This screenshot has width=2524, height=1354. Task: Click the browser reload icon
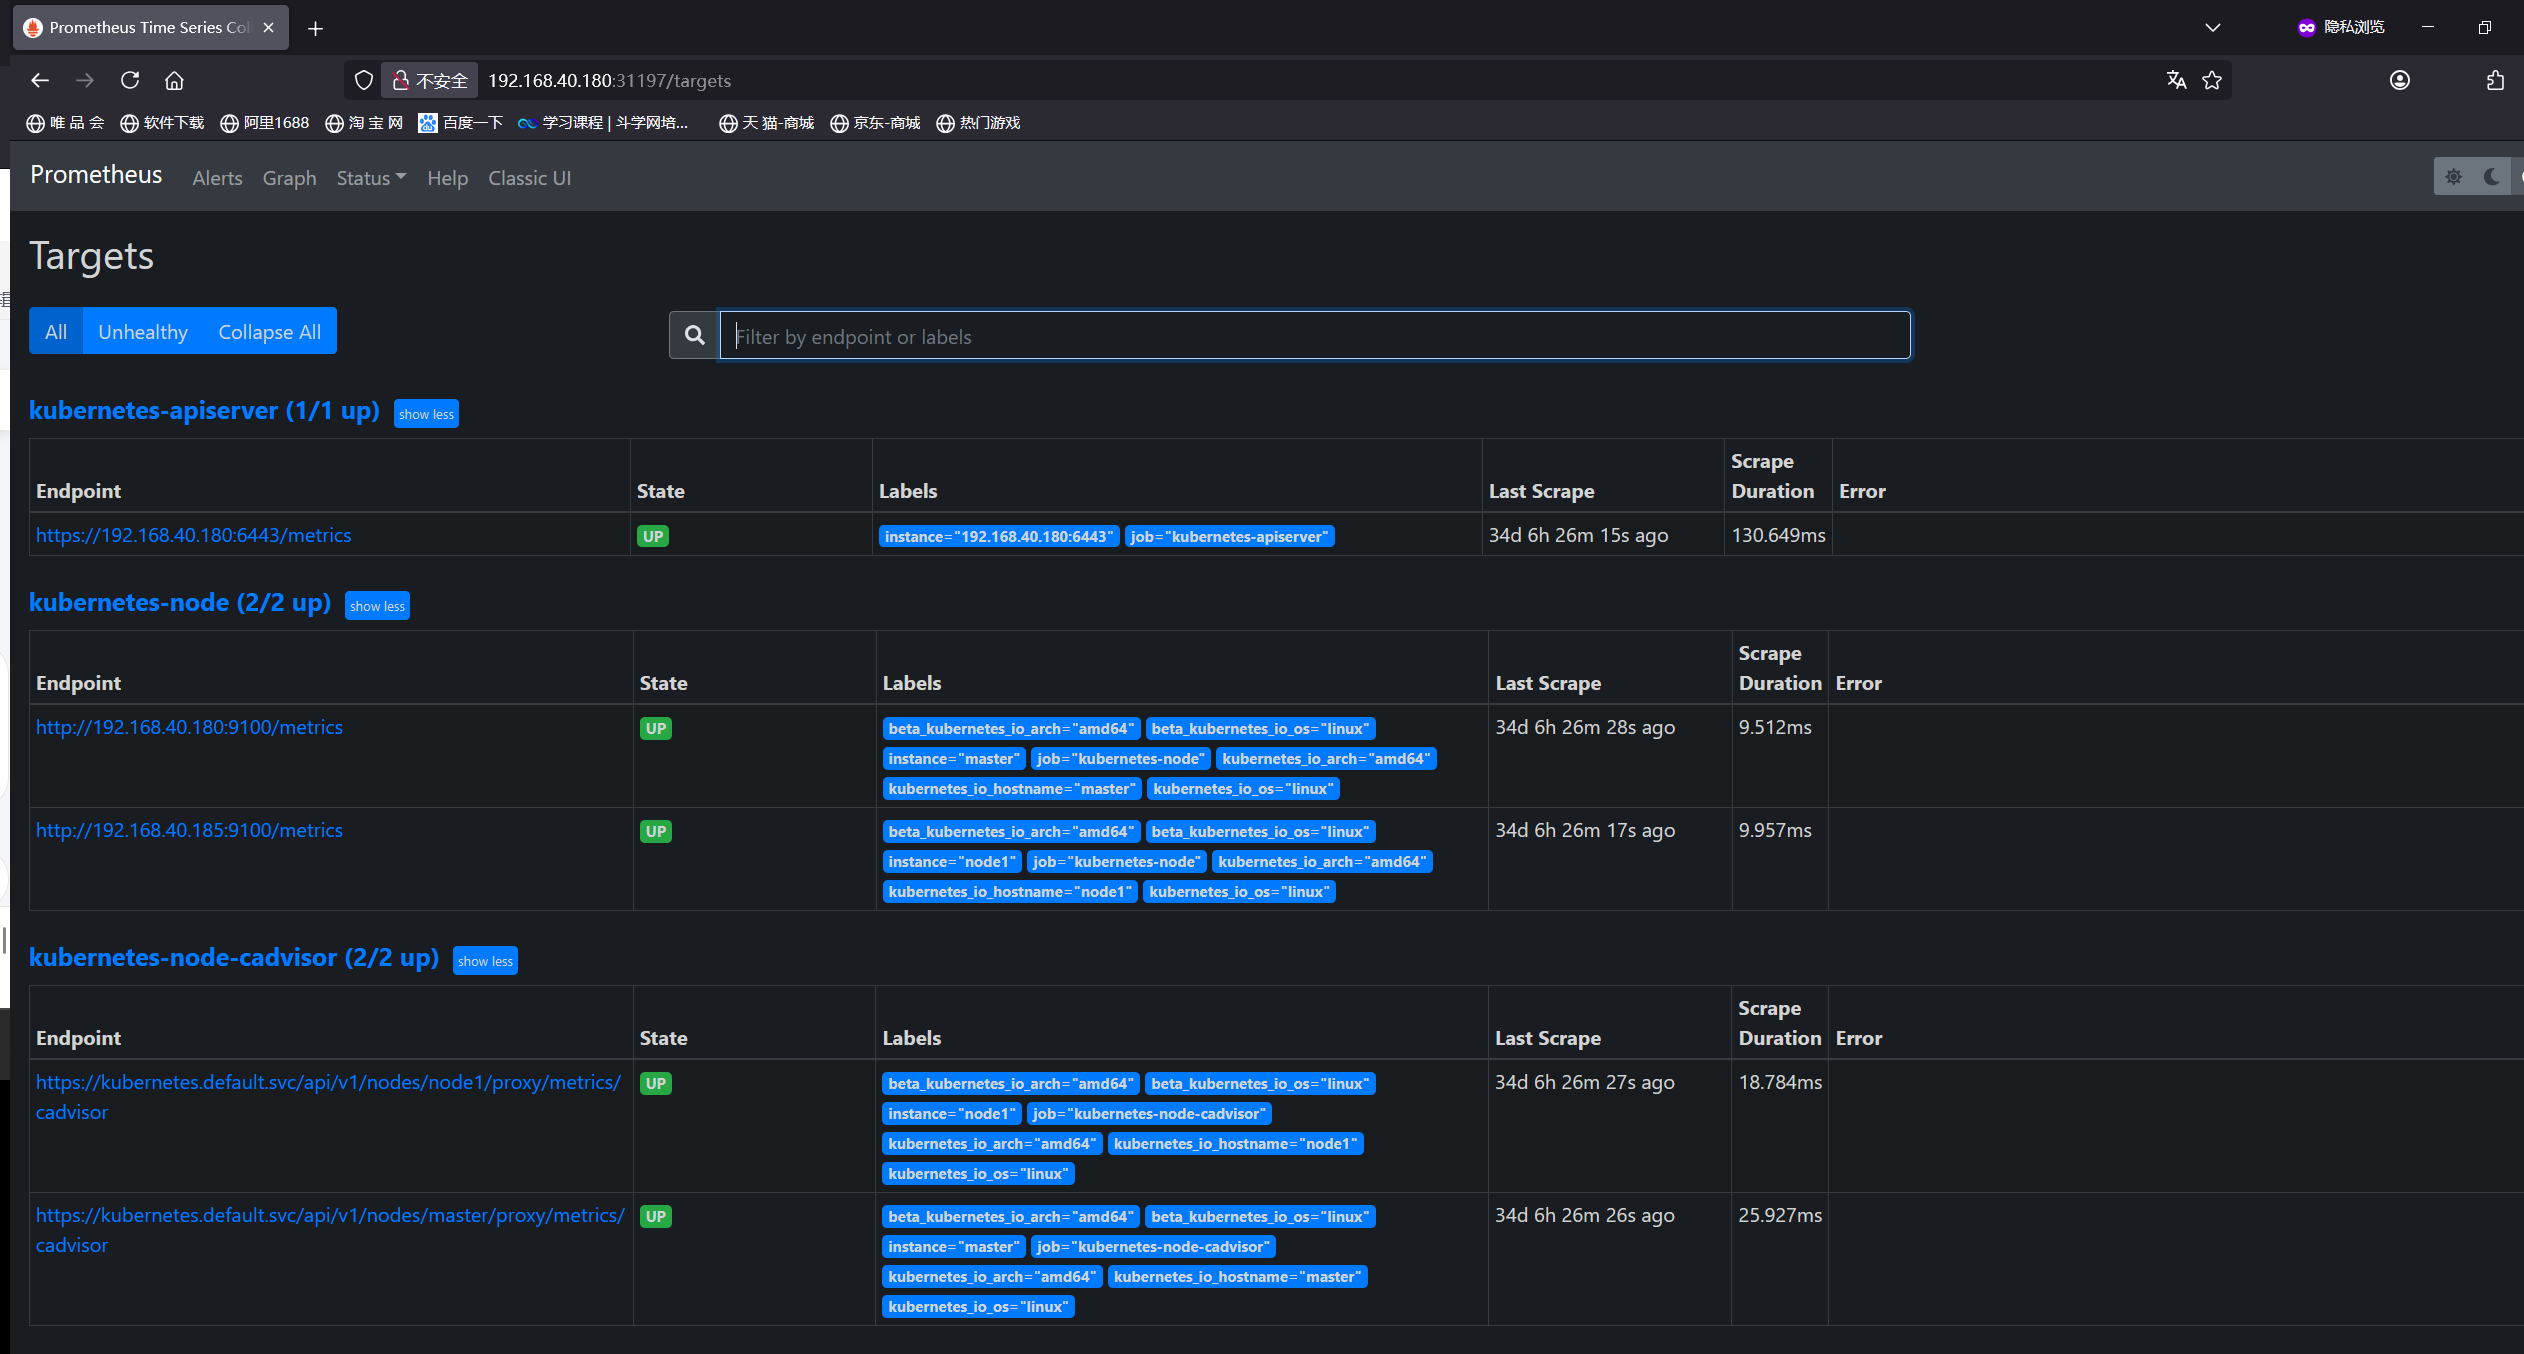[x=130, y=80]
